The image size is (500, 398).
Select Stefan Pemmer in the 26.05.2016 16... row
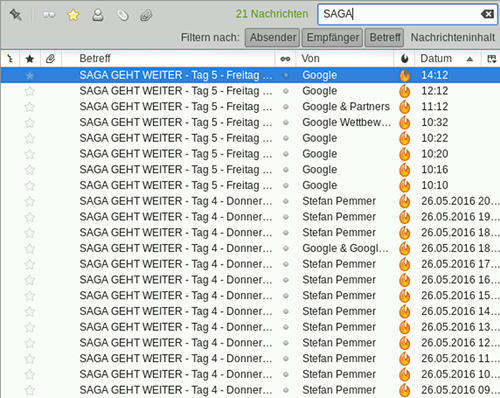[339, 280]
